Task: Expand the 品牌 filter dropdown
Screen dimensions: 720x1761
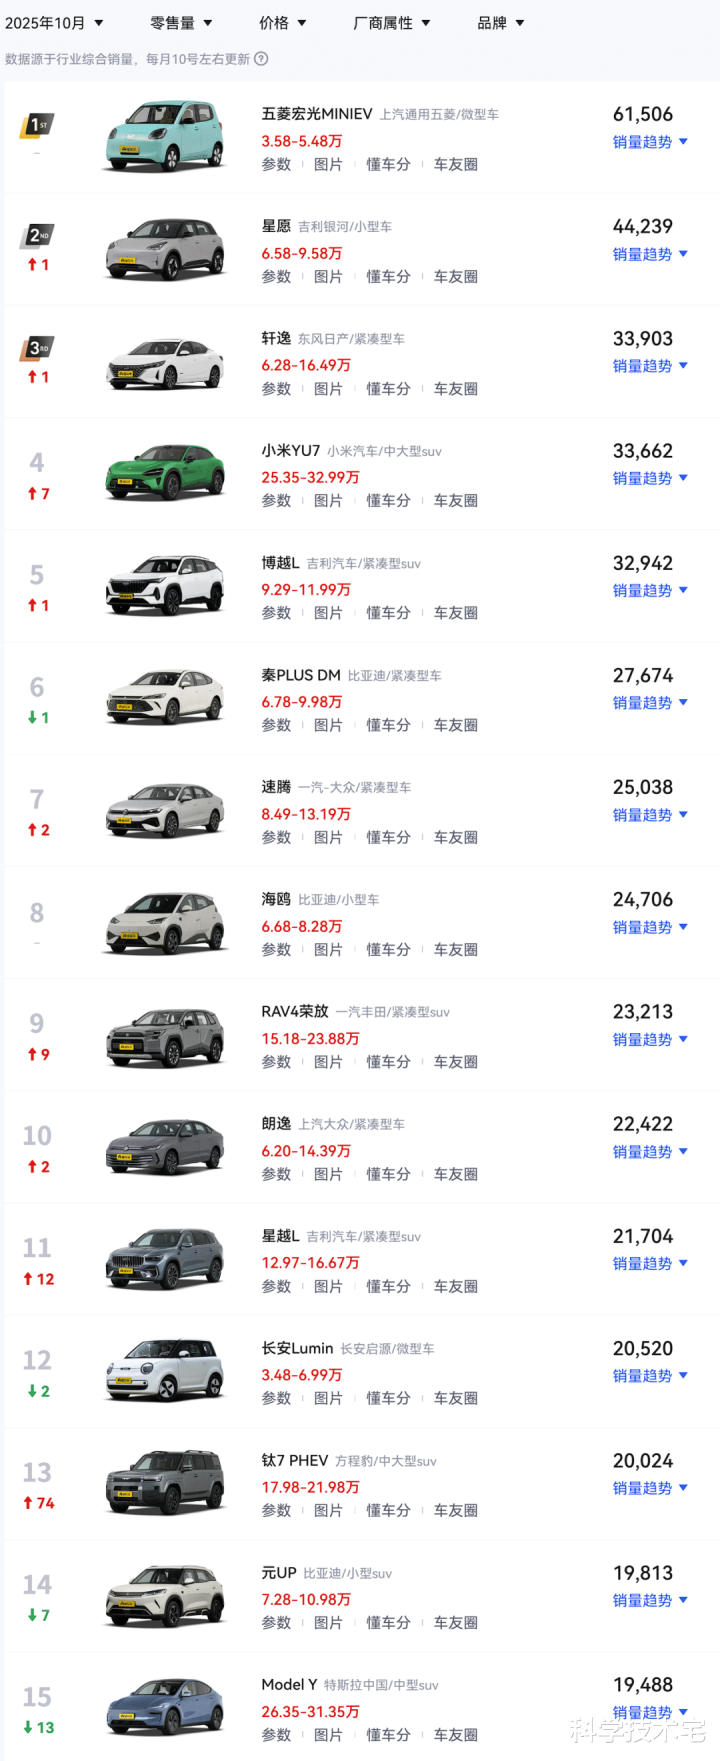Action: point(501,23)
